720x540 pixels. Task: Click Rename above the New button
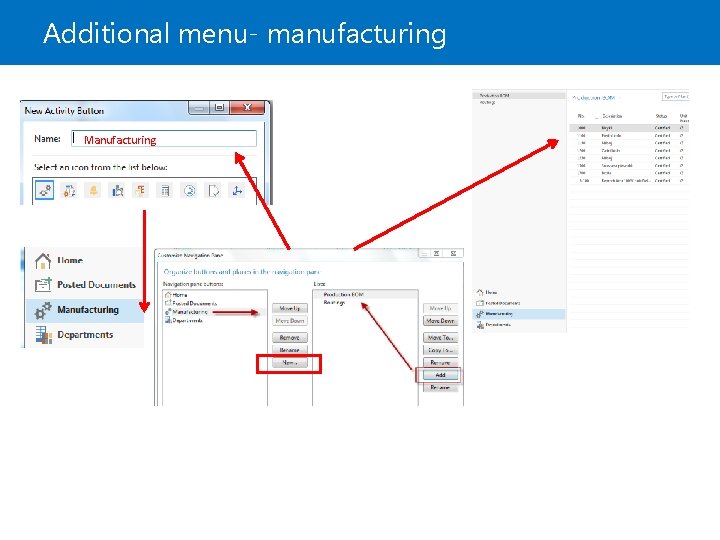290,350
